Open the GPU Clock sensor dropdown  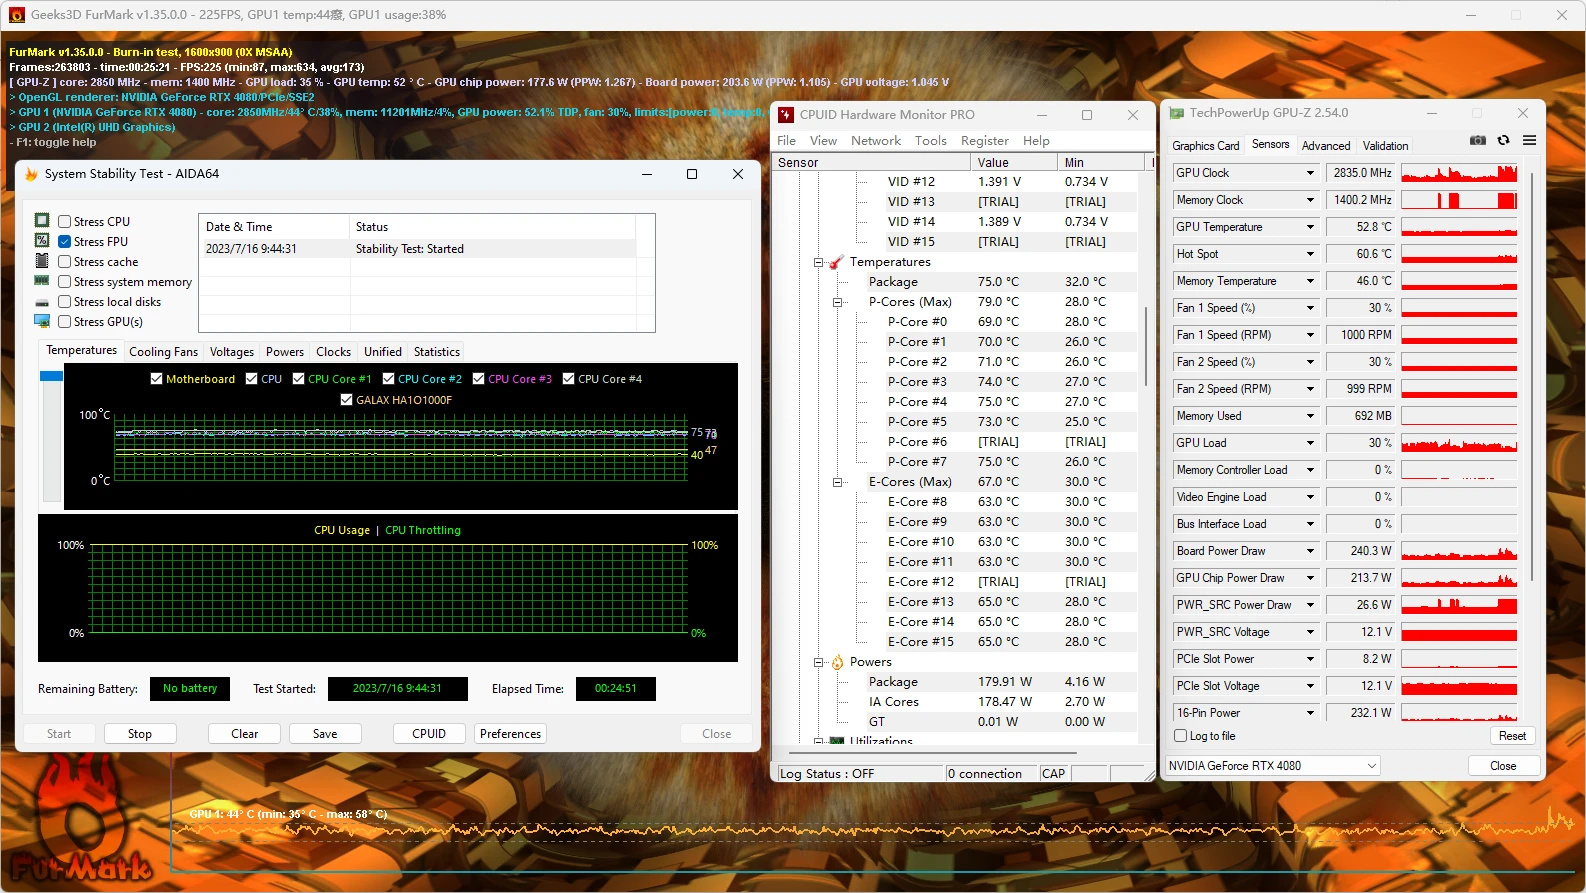[1310, 173]
